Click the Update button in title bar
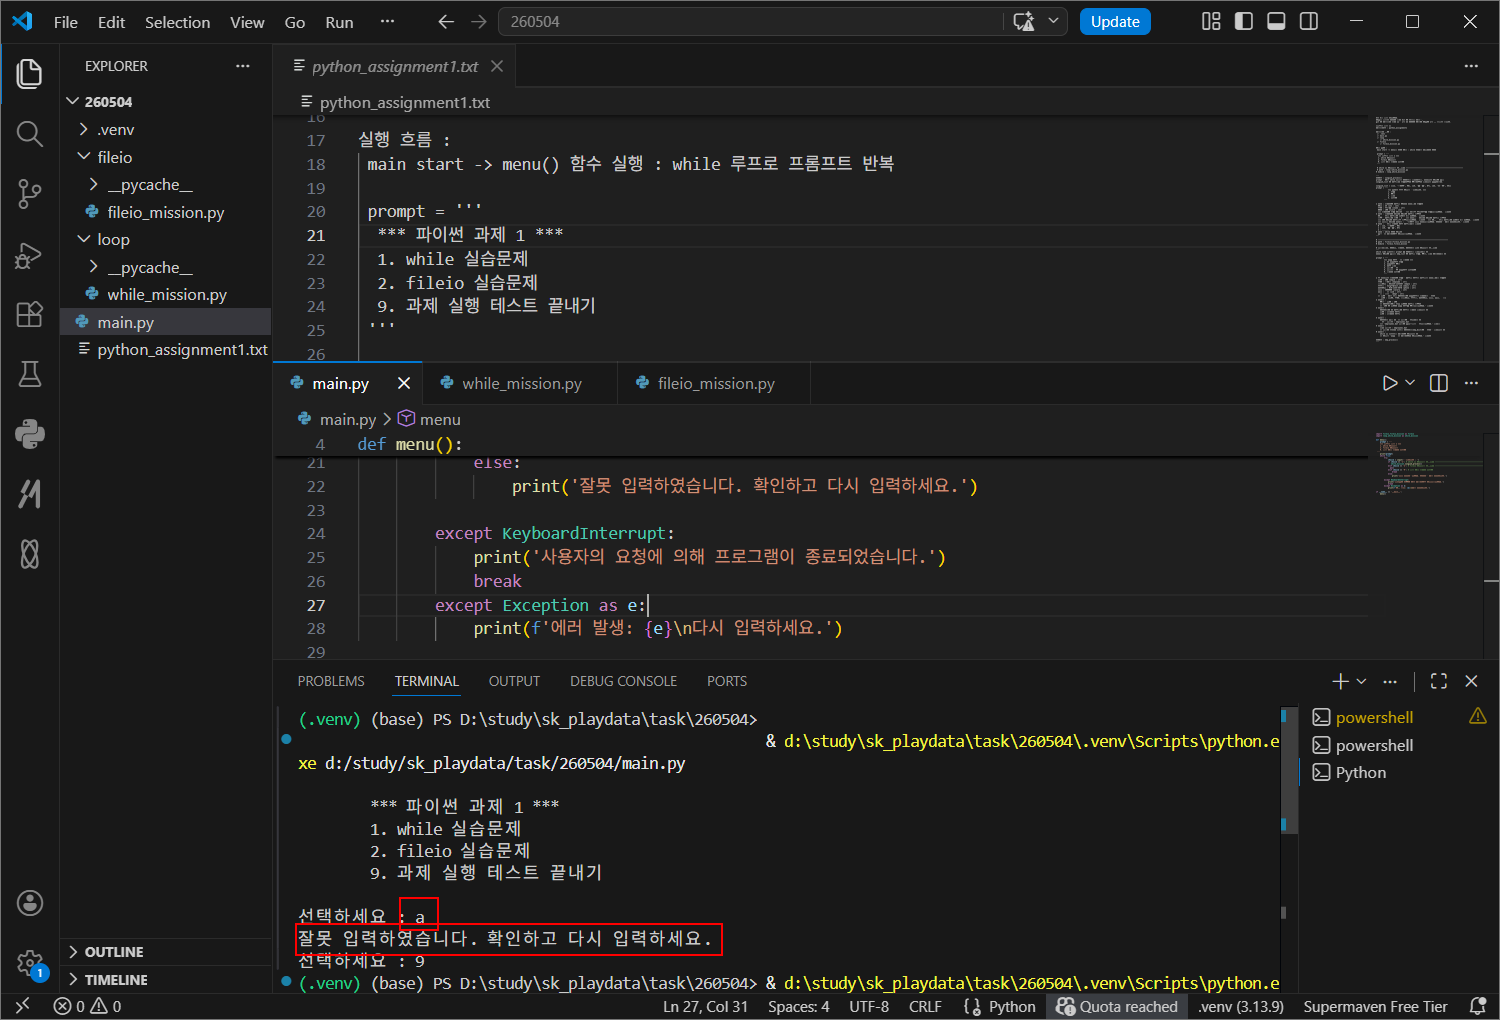This screenshot has width=1500, height=1020. pos(1115,22)
